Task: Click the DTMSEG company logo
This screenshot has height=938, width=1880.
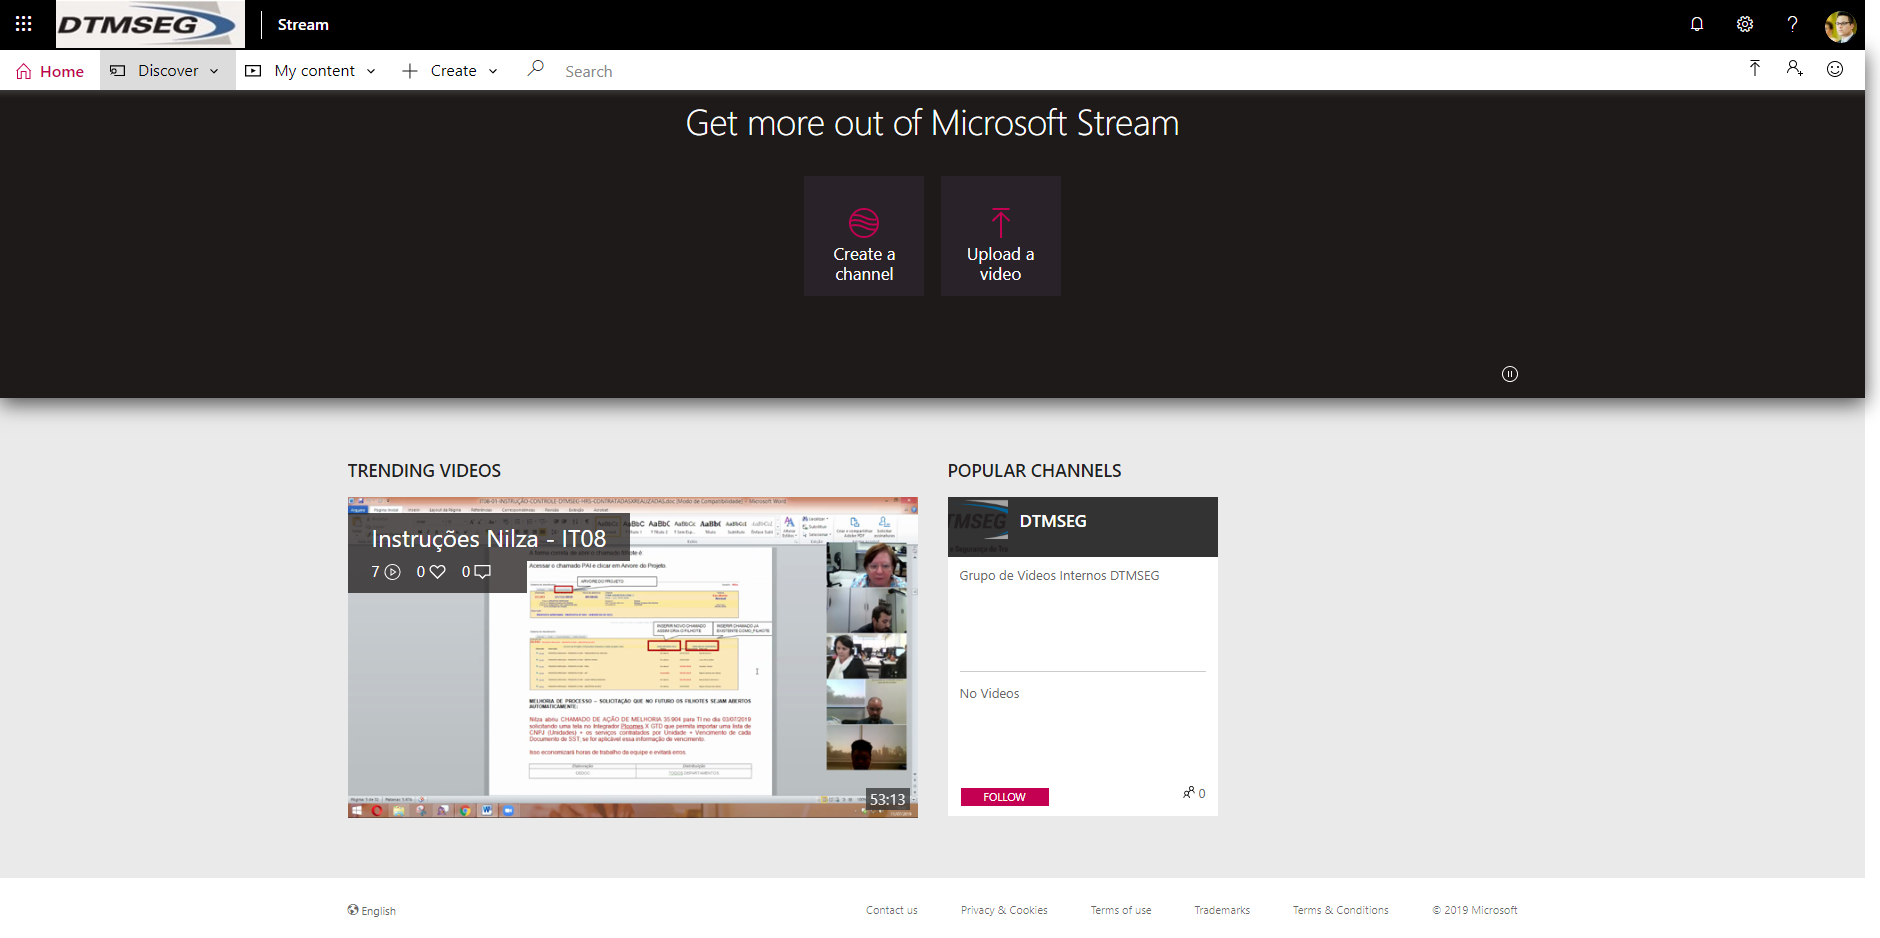Action: click(x=150, y=24)
